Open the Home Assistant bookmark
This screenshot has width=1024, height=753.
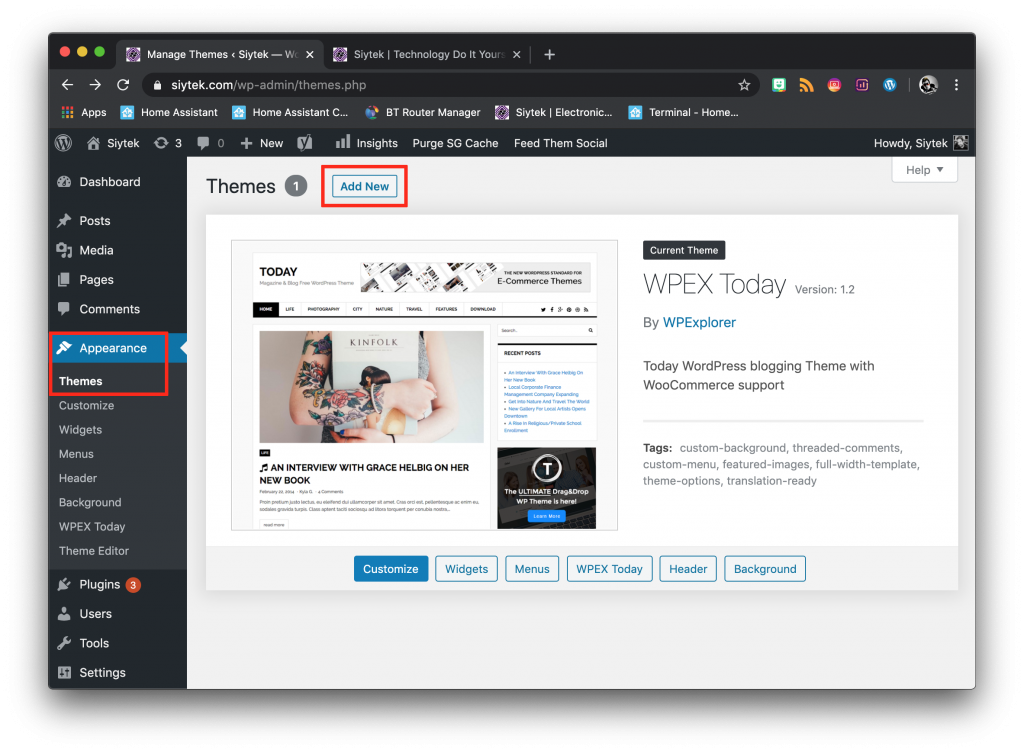pyautogui.click(x=169, y=112)
